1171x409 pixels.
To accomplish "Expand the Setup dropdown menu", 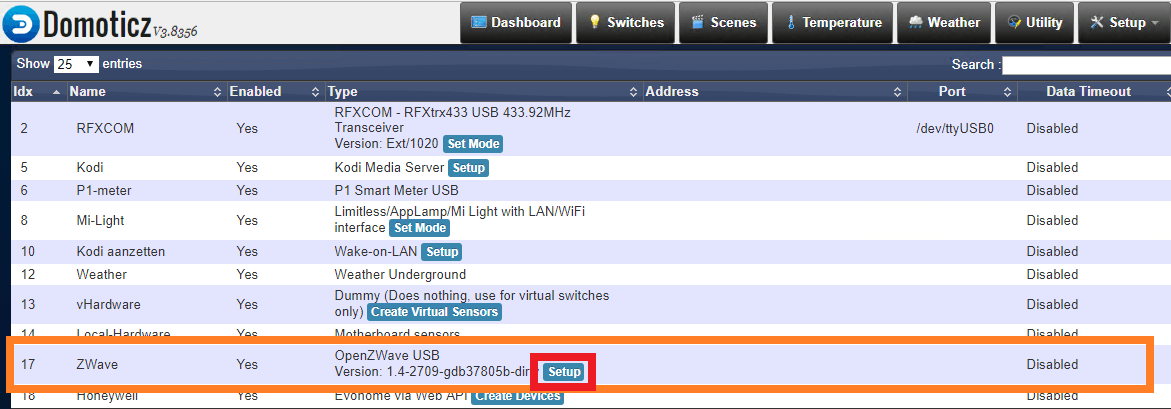I will 1124,22.
